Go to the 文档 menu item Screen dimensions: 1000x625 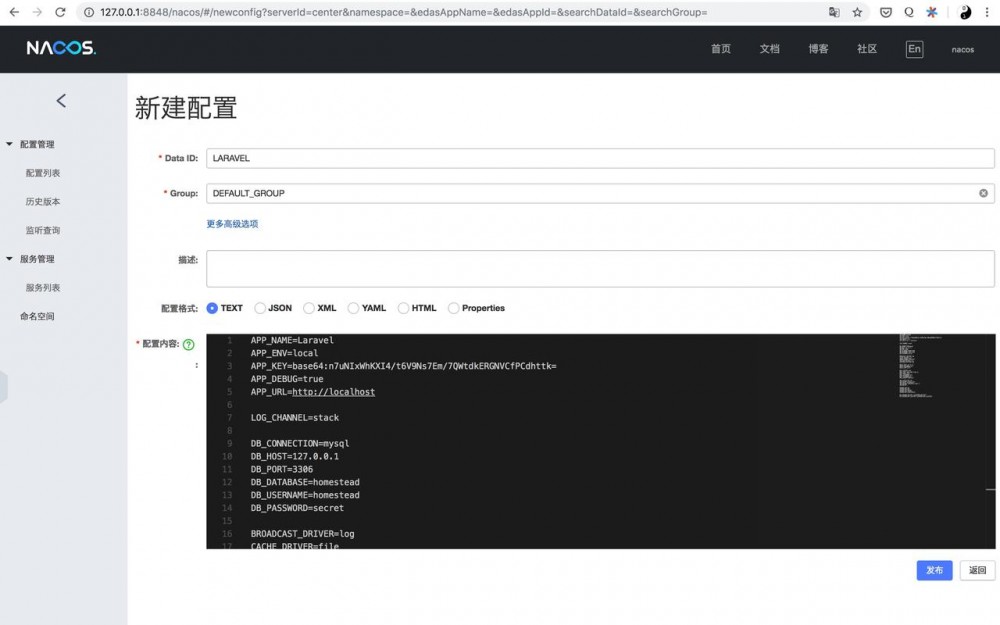click(x=768, y=48)
